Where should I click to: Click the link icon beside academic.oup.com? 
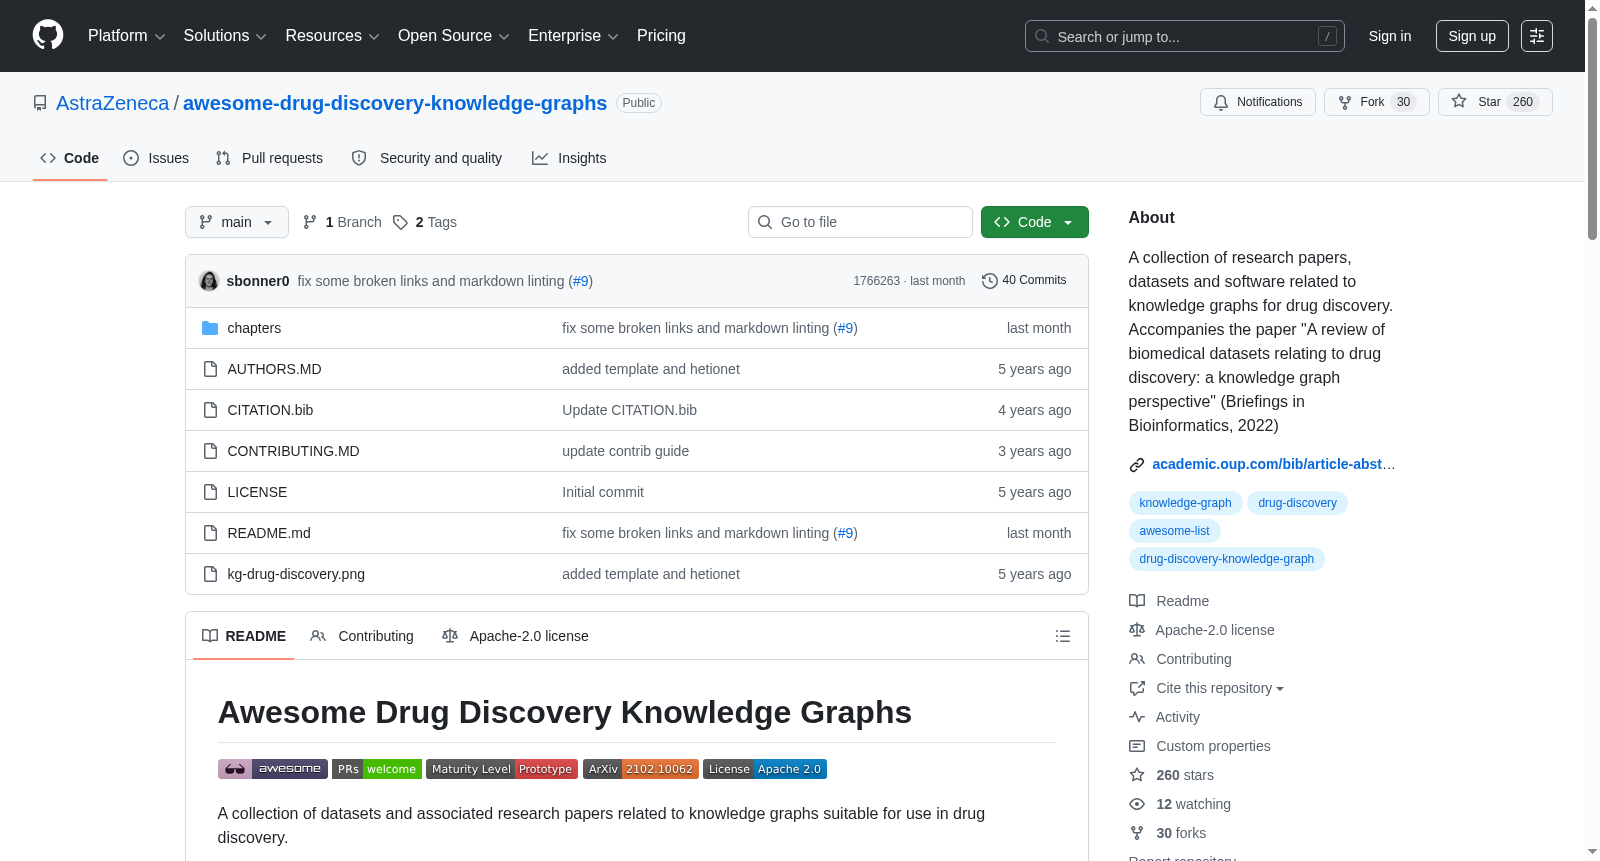(x=1137, y=465)
